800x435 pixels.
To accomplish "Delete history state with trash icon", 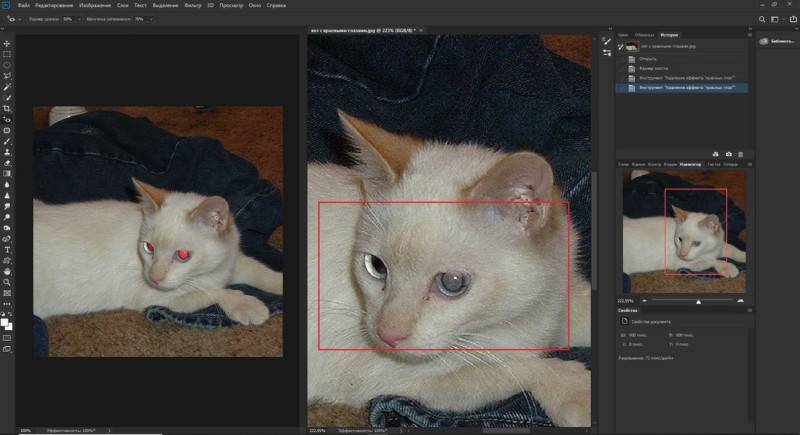I will [741, 154].
